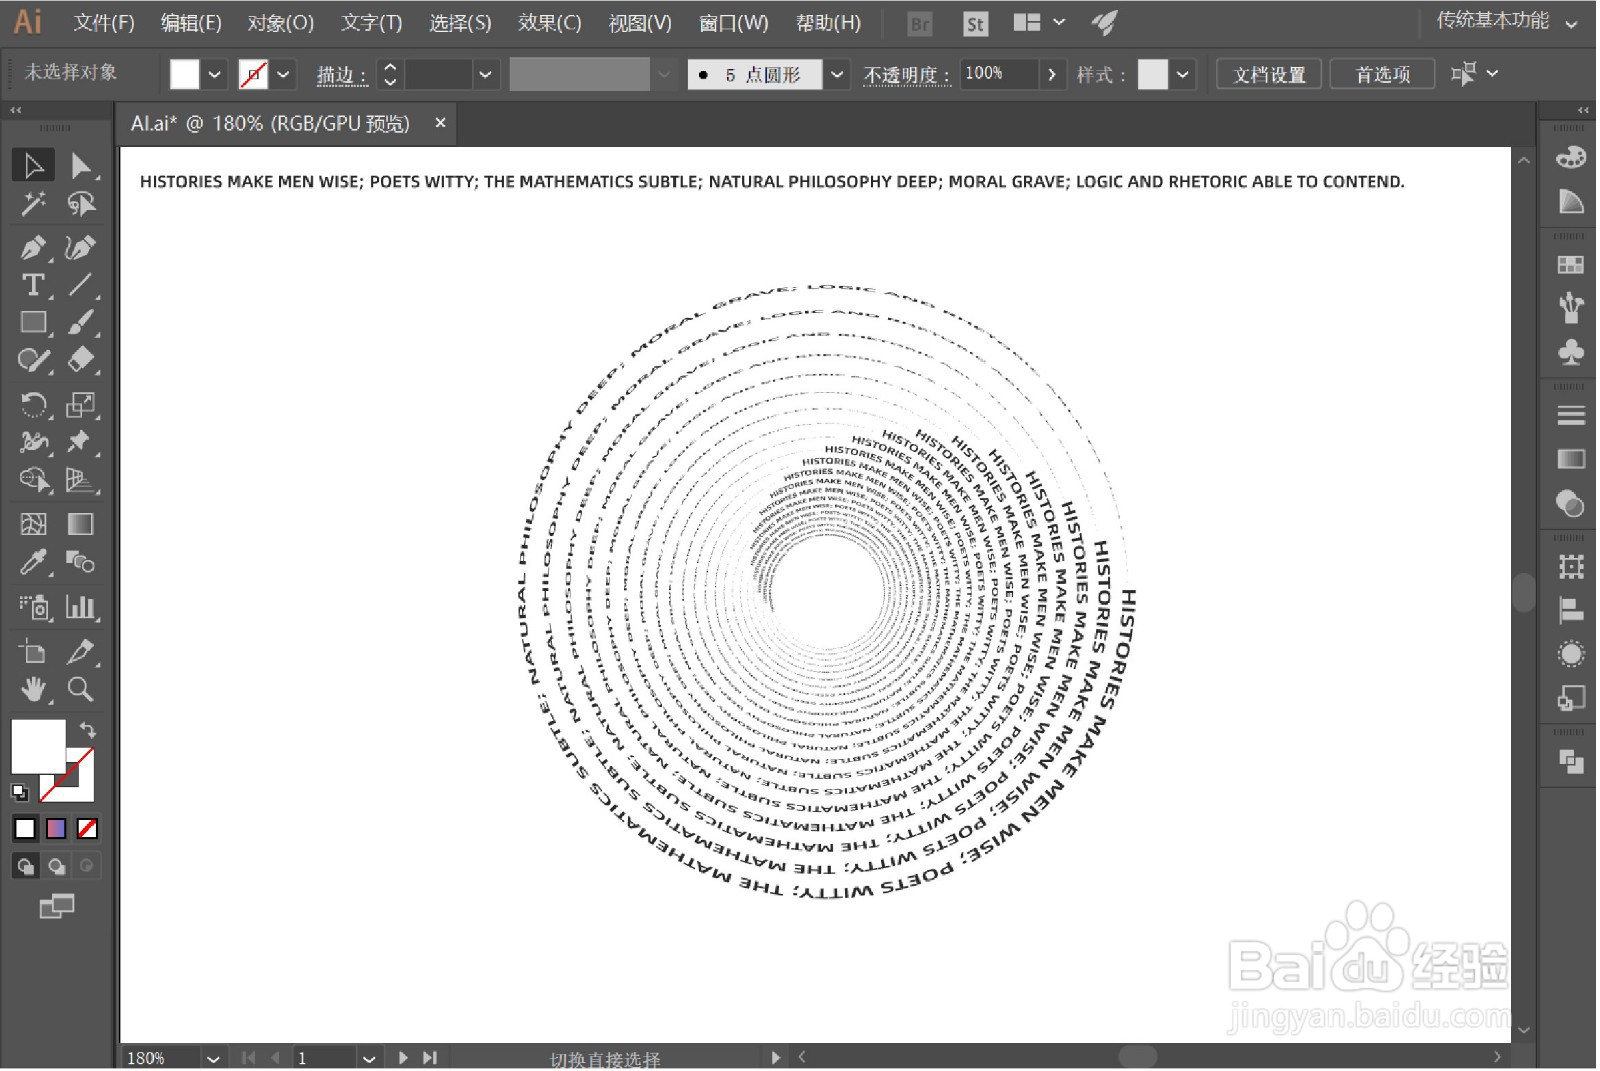Select the Eyedropper tool

click(33, 563)
